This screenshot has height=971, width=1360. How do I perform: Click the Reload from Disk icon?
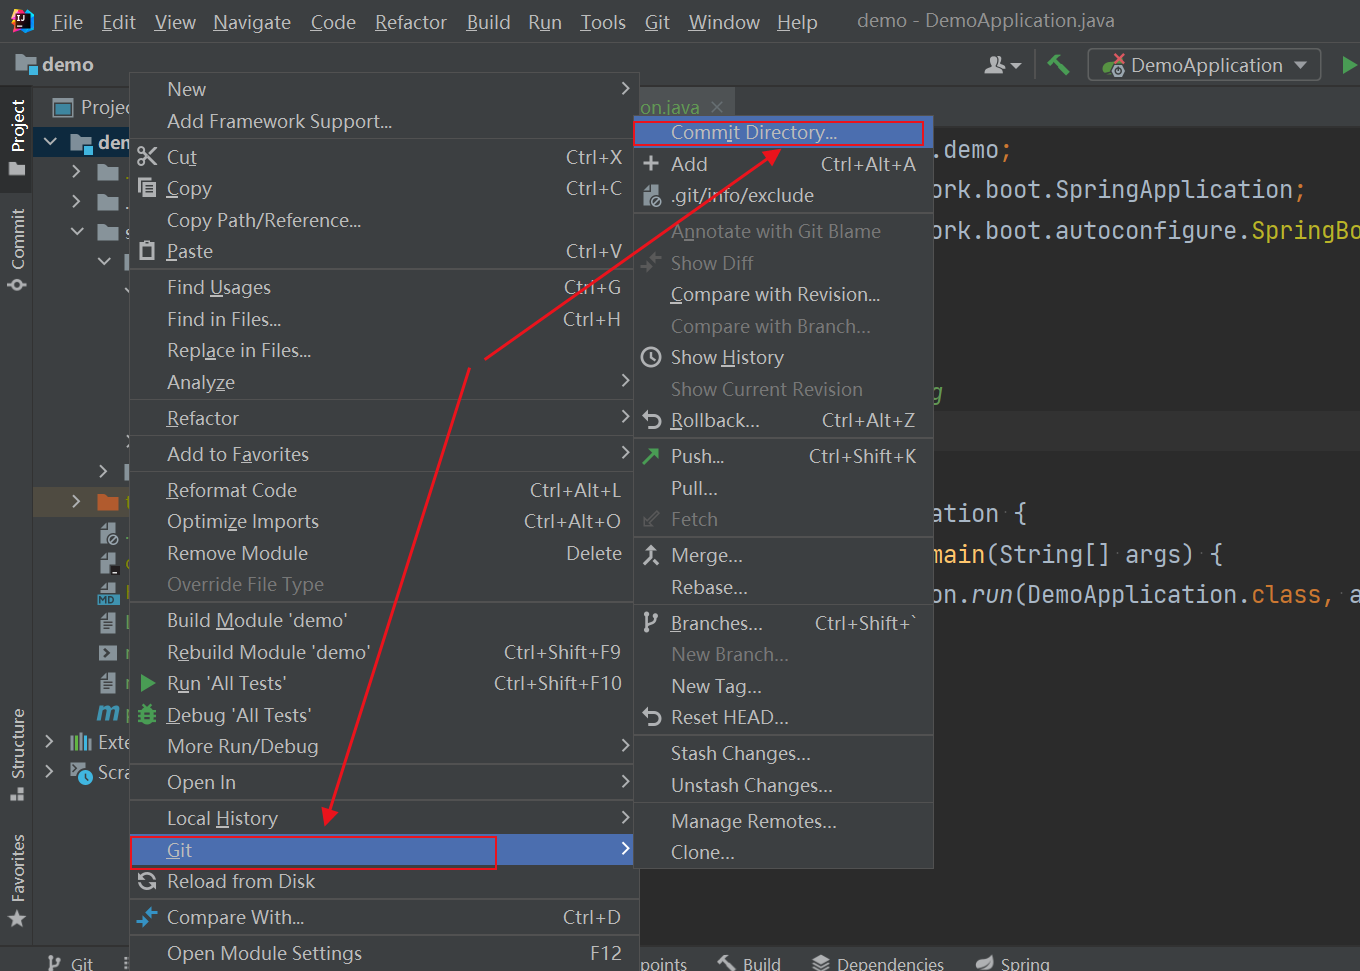pyautogui.click(x=147, y=881)
